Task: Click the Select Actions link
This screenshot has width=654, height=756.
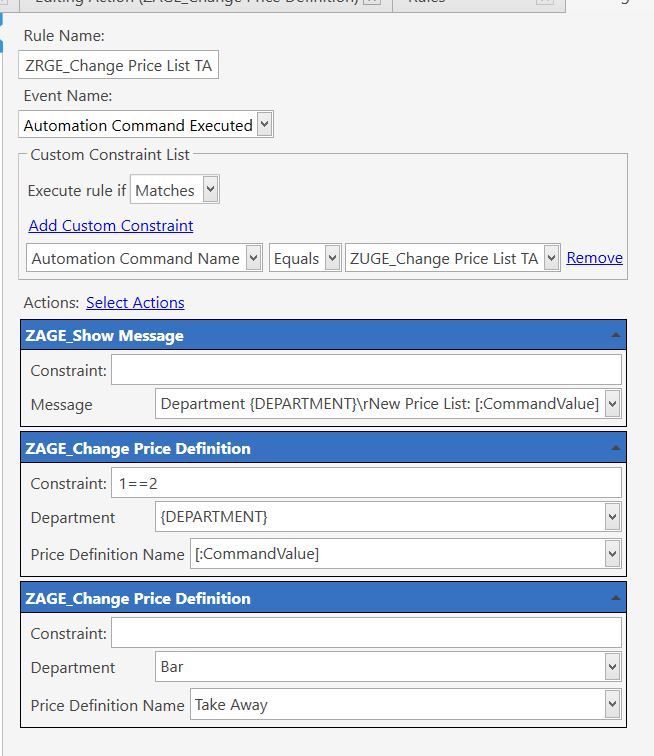Action: (x=135, y=302)
